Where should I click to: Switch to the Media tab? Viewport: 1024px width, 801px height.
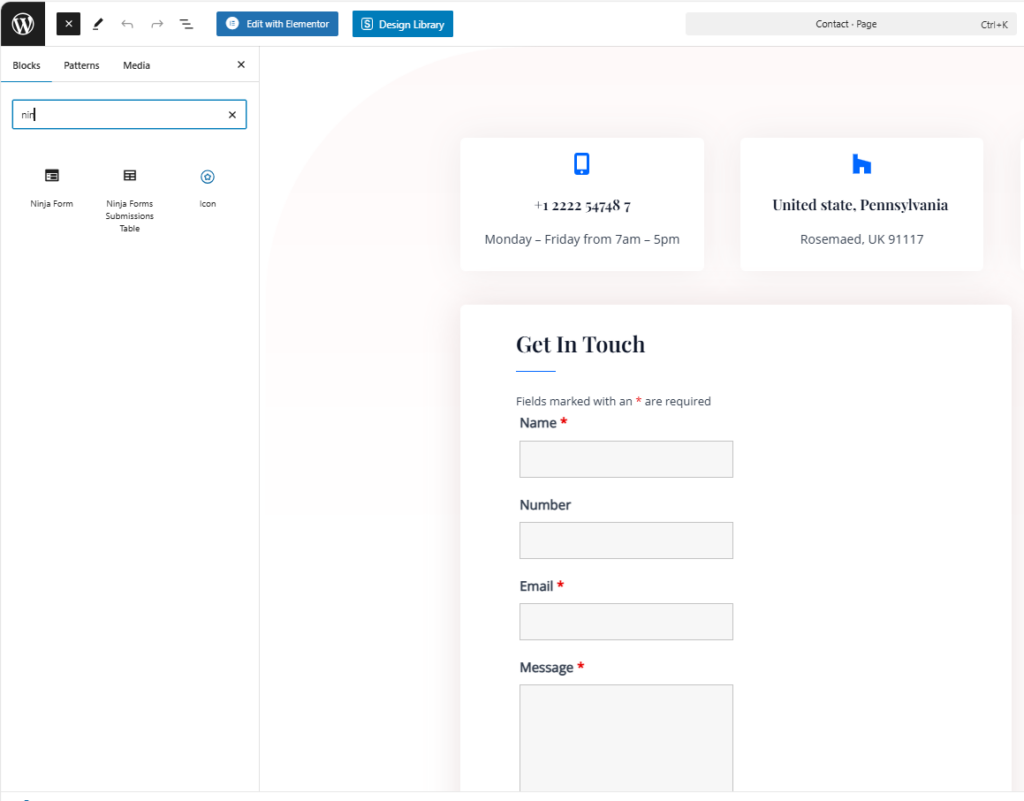point(136,65)
